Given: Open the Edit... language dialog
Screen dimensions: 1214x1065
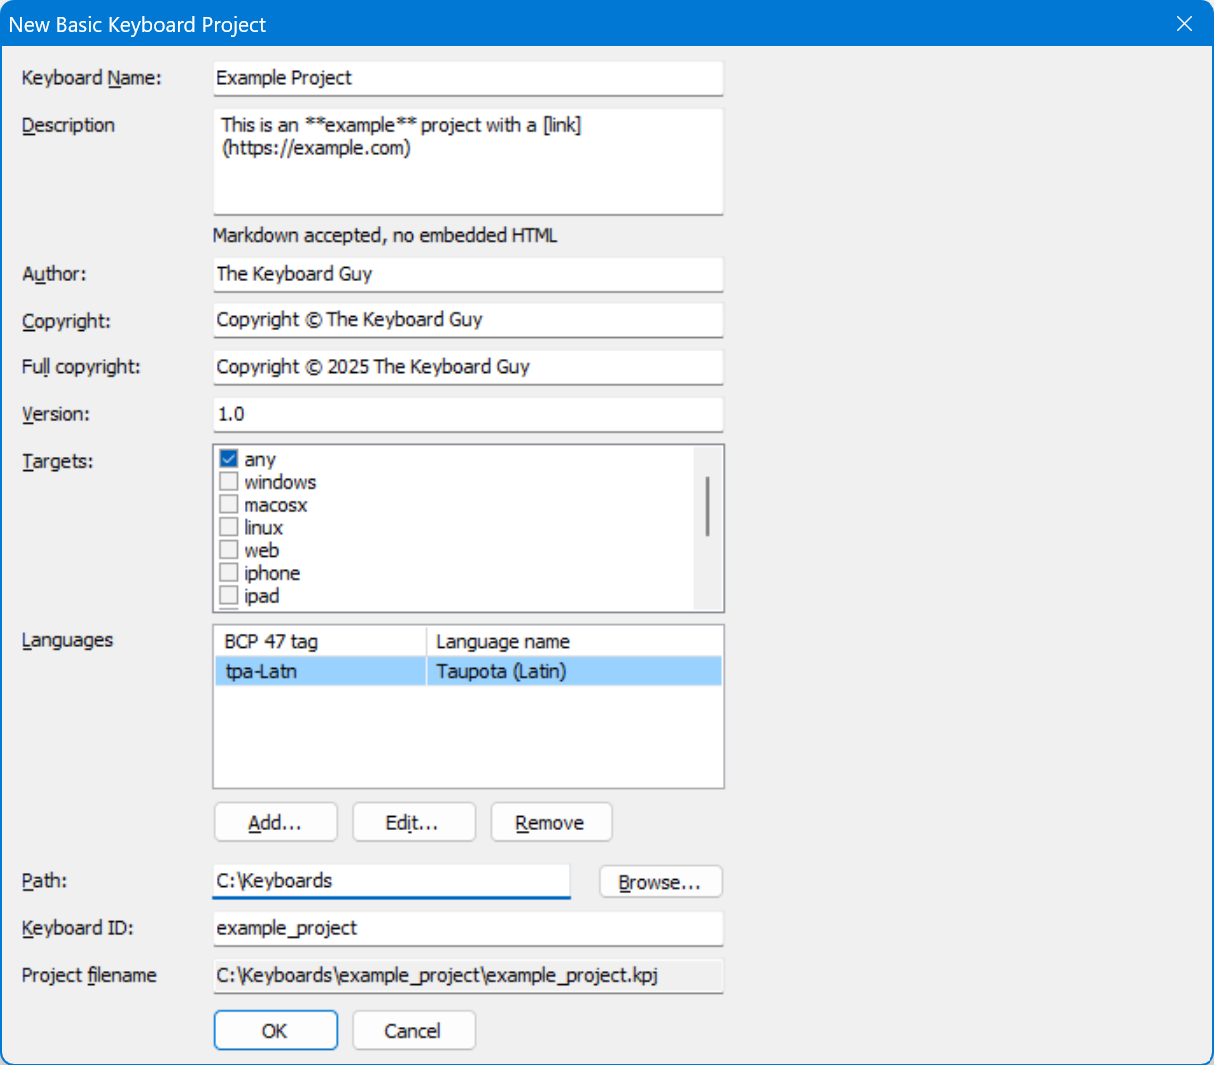Looking at the screenshot, I should click(414, 823).
